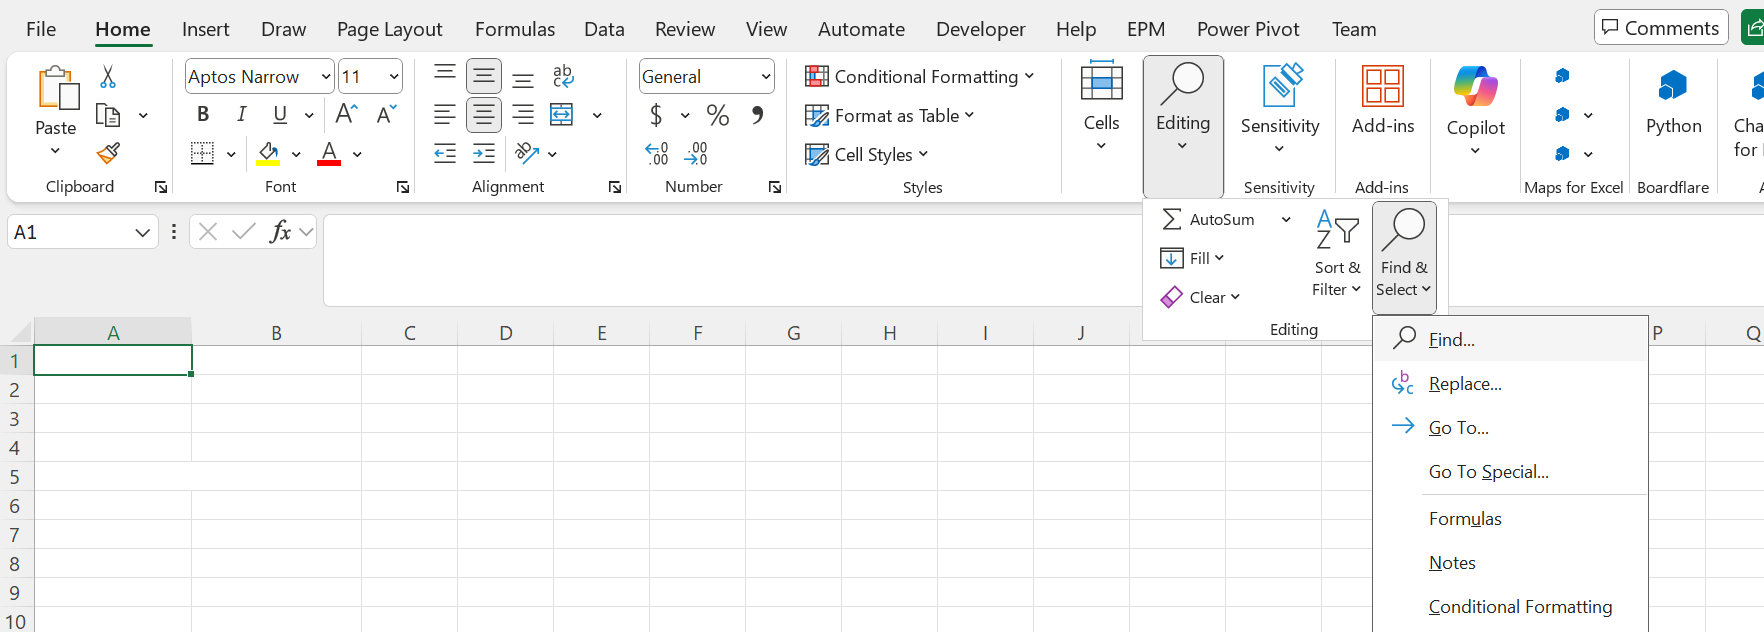Select Notes in Find & Select menu
Screen dimensions: 1764x632
point(1510,563)
